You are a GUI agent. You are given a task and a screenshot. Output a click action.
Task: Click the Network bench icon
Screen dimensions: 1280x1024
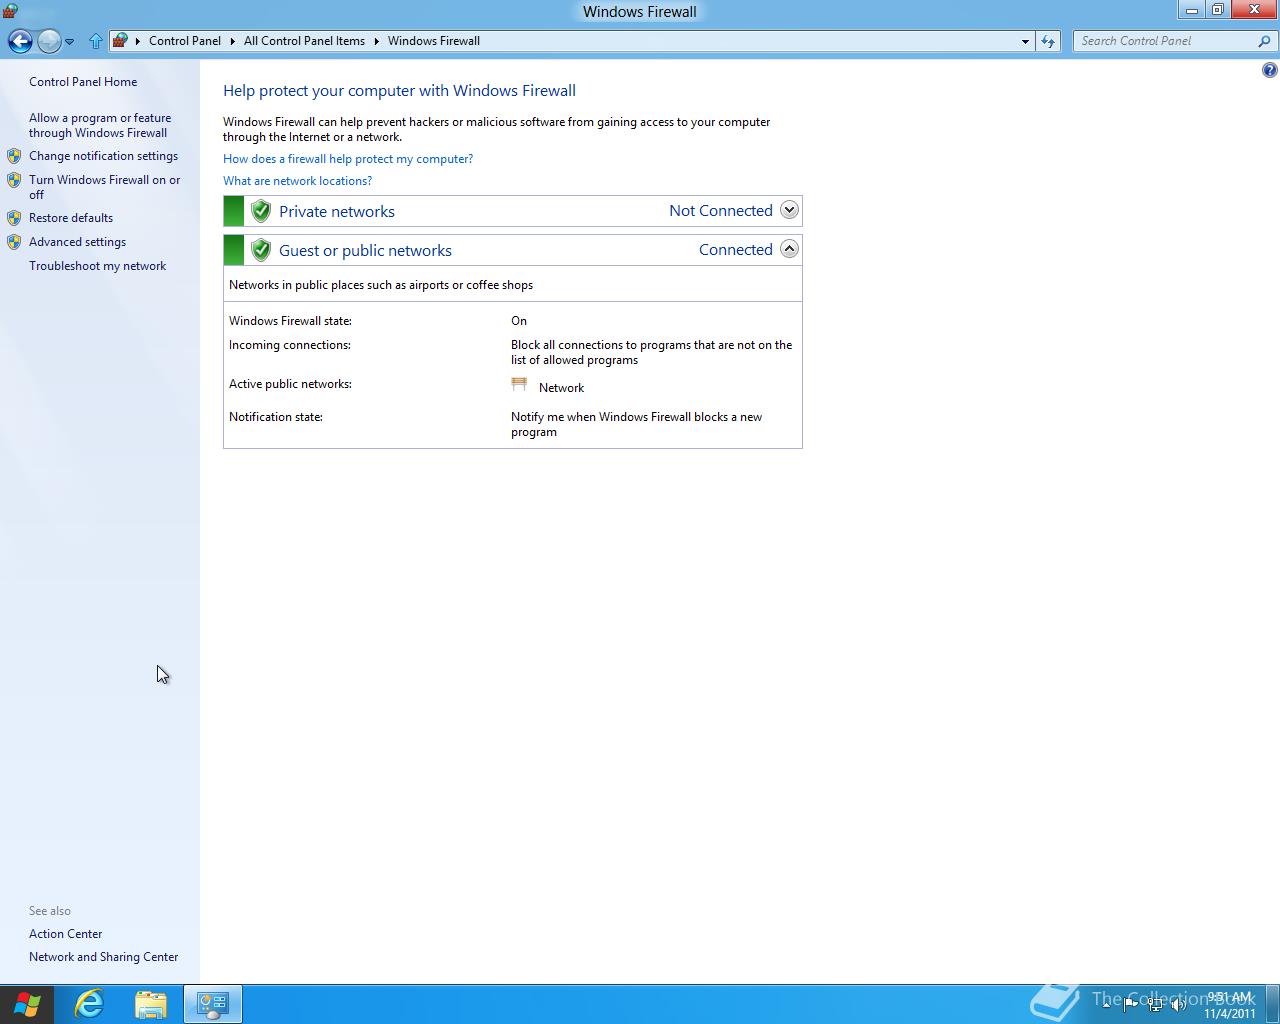point(519,384)
